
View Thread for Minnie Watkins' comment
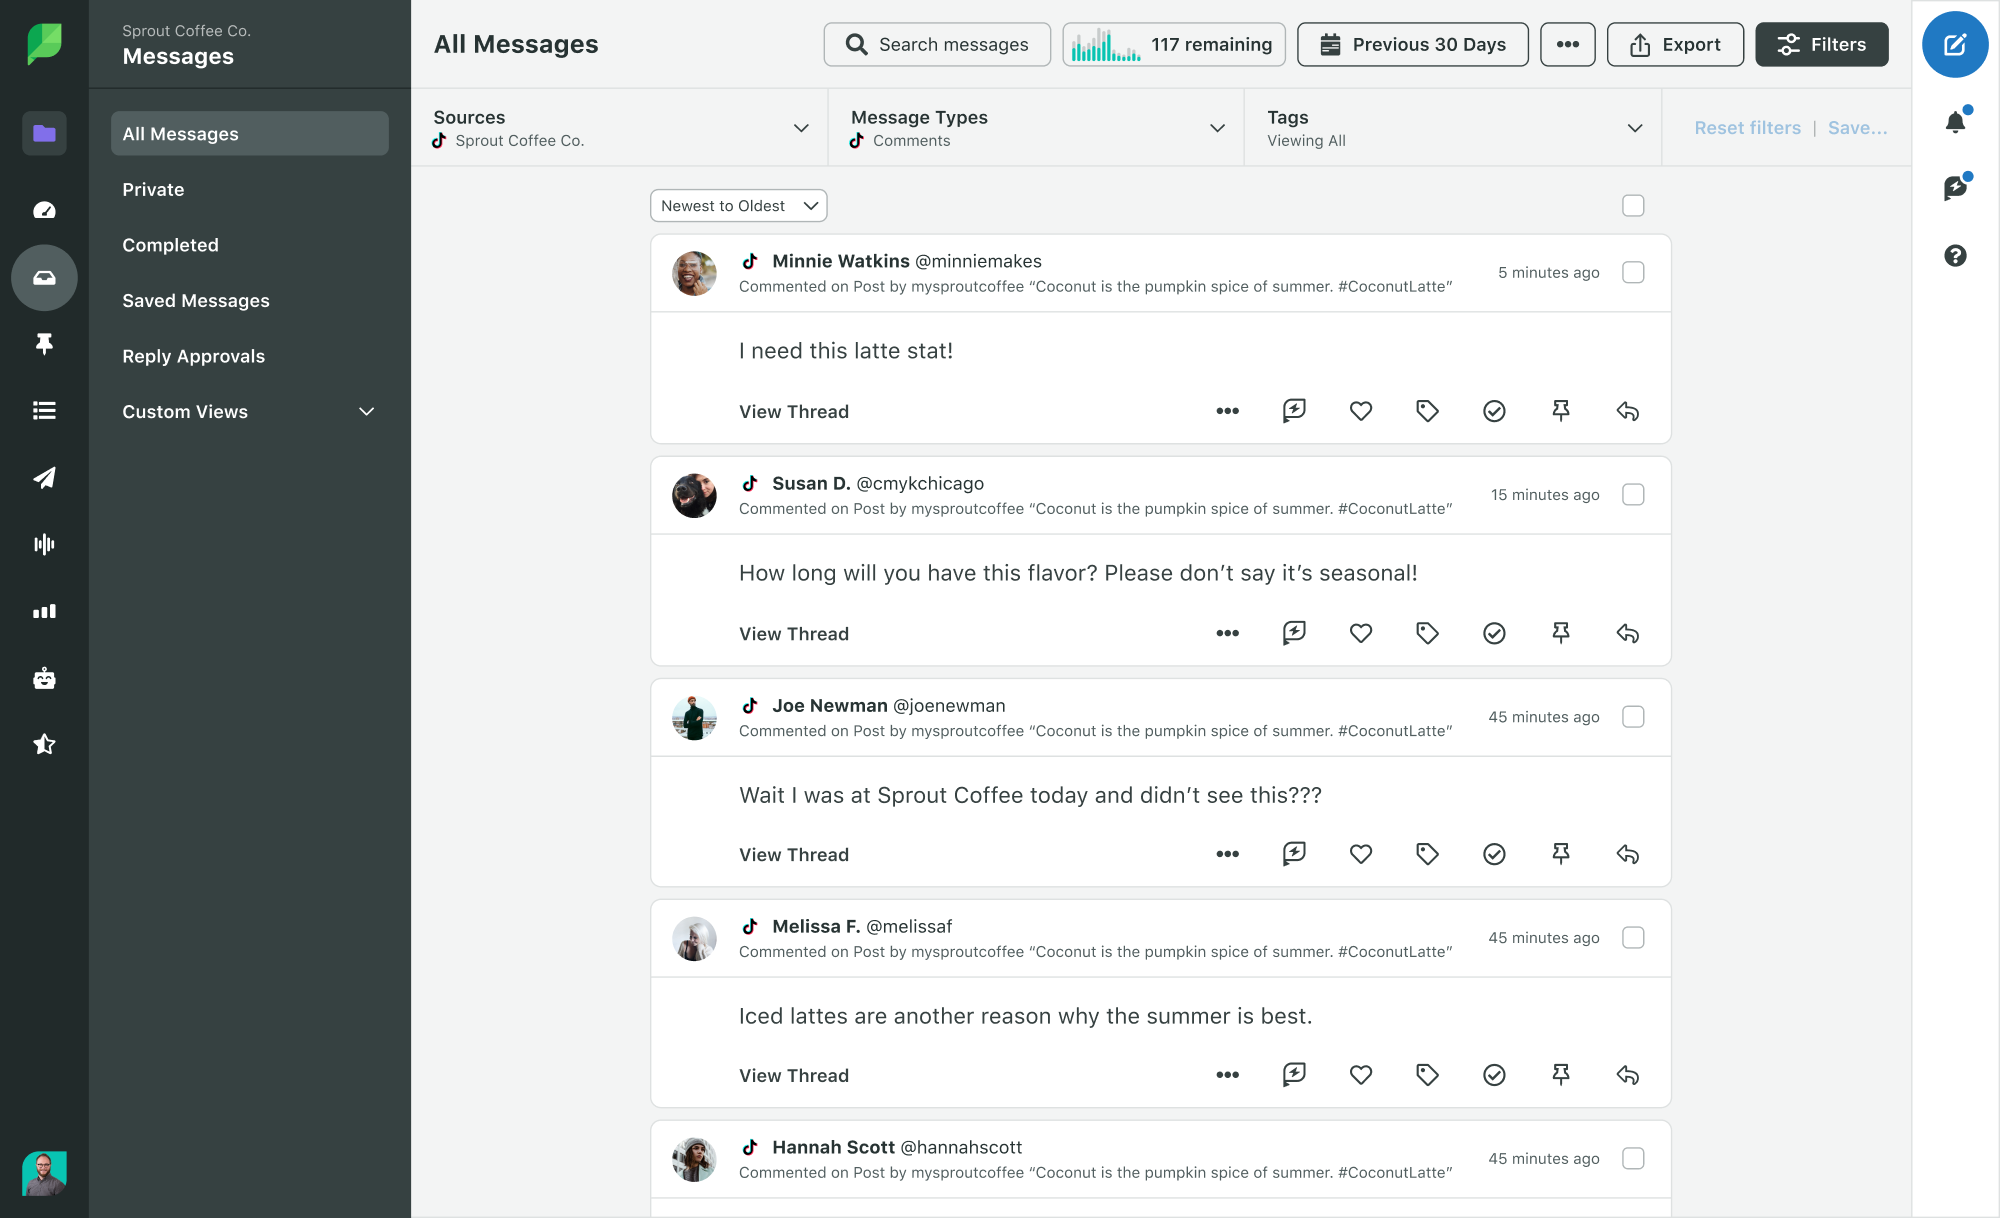(x=794, y=411)
